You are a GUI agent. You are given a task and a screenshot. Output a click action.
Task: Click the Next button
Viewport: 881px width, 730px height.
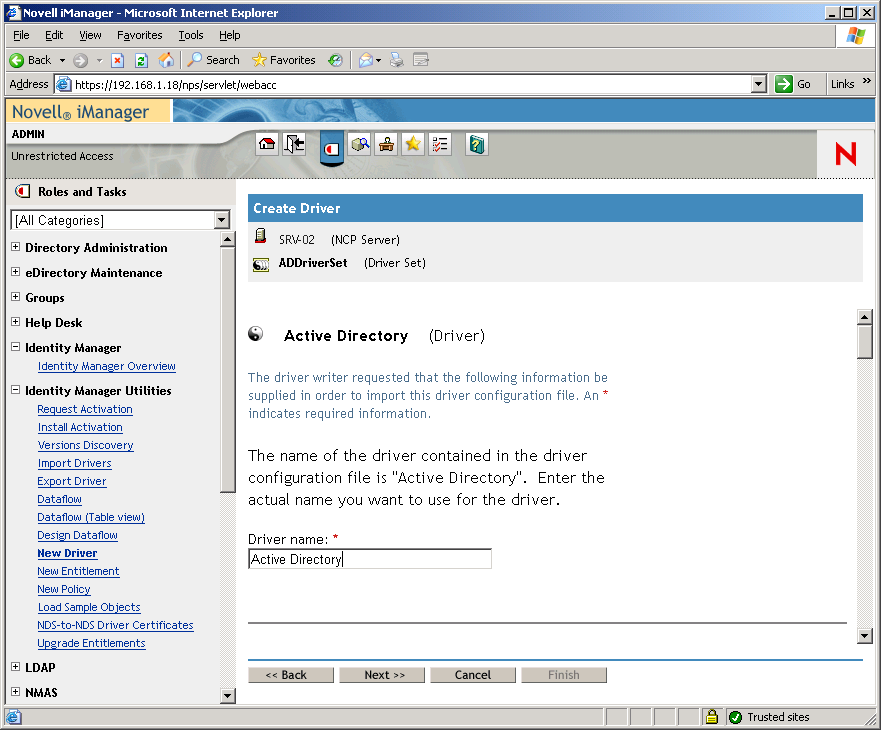click(x=381, y=674)
